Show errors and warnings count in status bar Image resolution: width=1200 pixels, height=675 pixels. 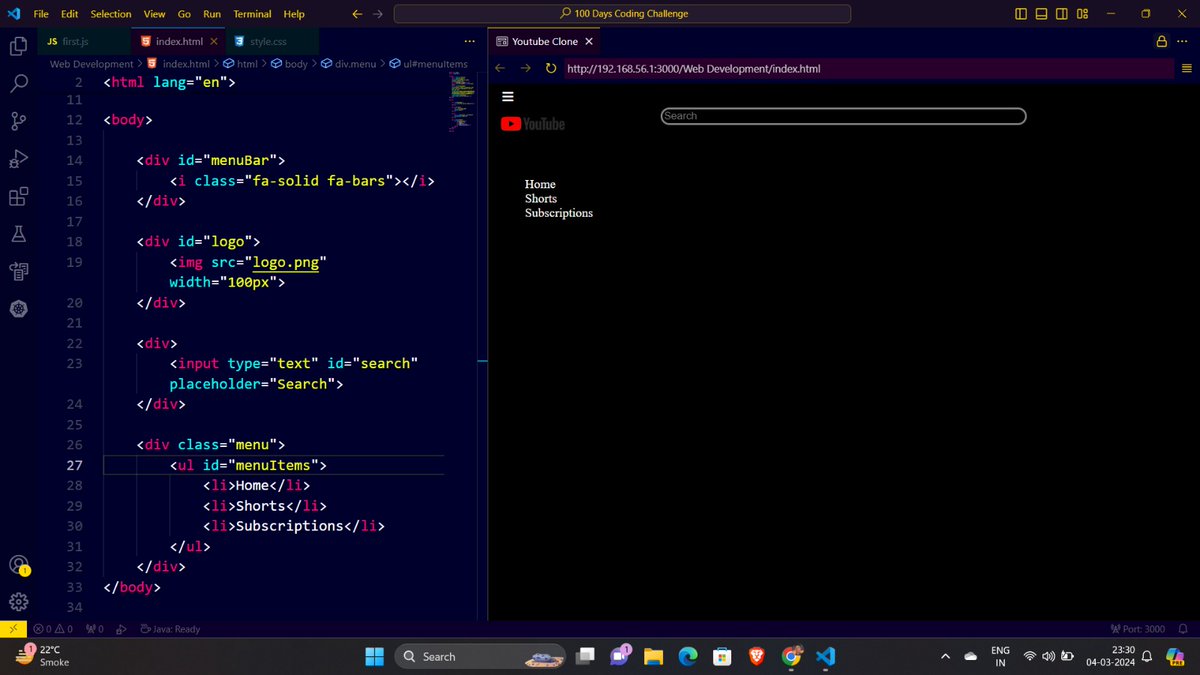[x=52, y=629]
